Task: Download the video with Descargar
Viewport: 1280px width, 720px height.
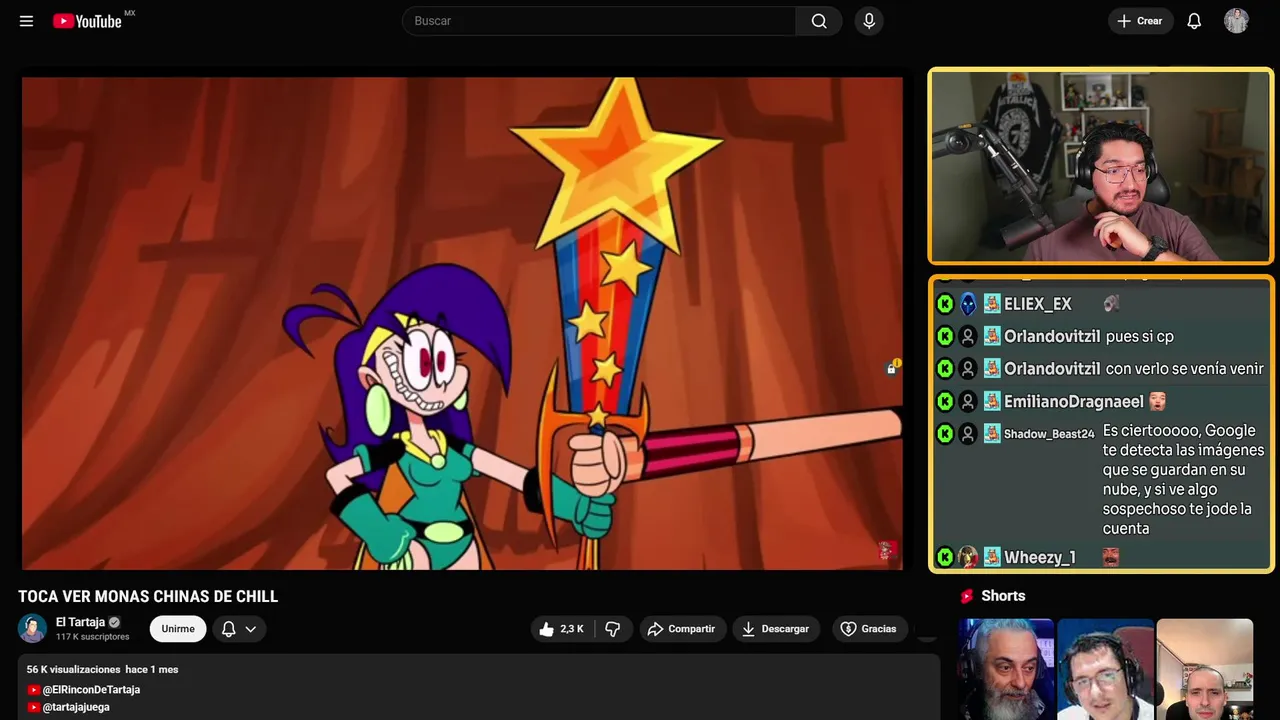Action: click(x=775, y=629)
